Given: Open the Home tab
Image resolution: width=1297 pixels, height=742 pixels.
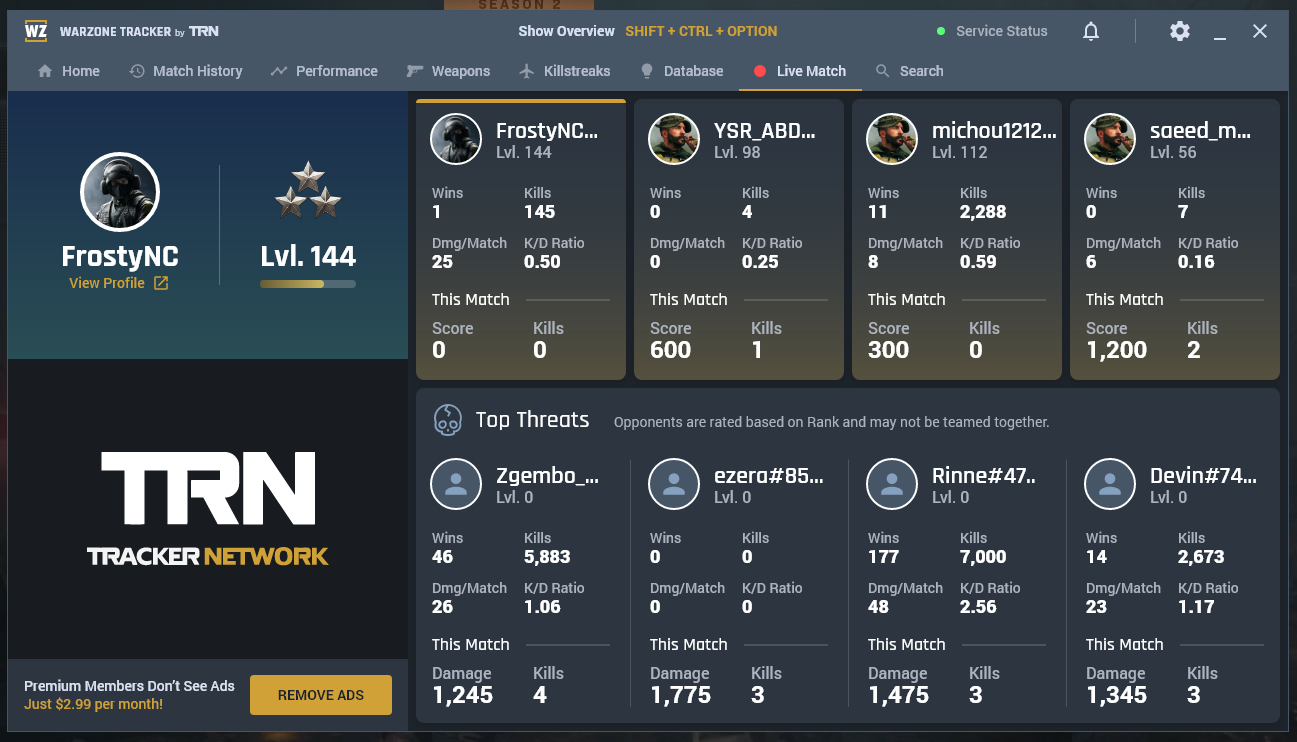Looking at the screenshot, I should point(68,71).
